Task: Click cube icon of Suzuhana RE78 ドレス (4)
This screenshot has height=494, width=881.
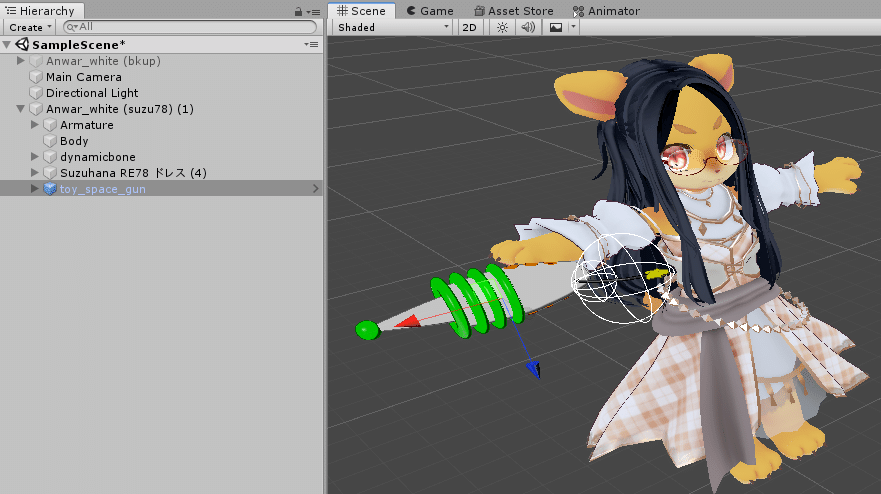Action: pos(50,173)
